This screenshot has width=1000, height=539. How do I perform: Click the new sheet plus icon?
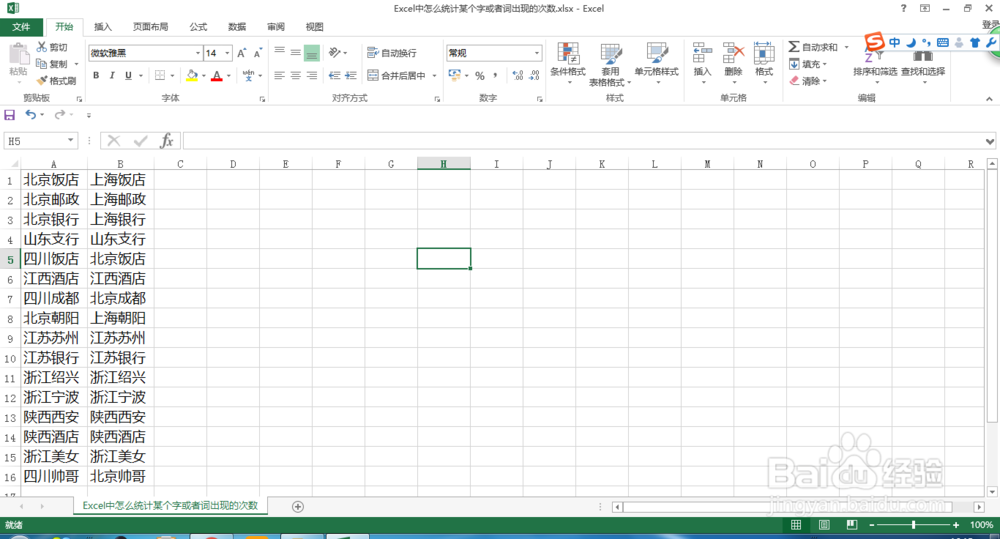tap(298, 506)
